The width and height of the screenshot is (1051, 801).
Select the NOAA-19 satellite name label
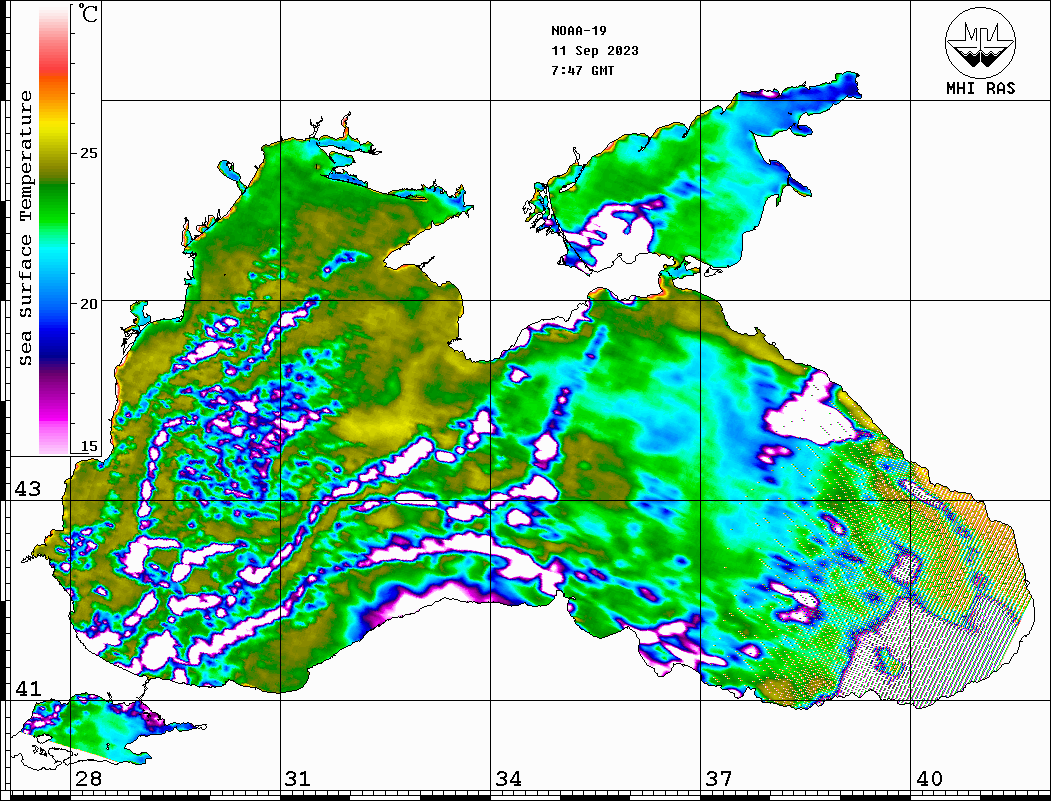pos(579,31)
